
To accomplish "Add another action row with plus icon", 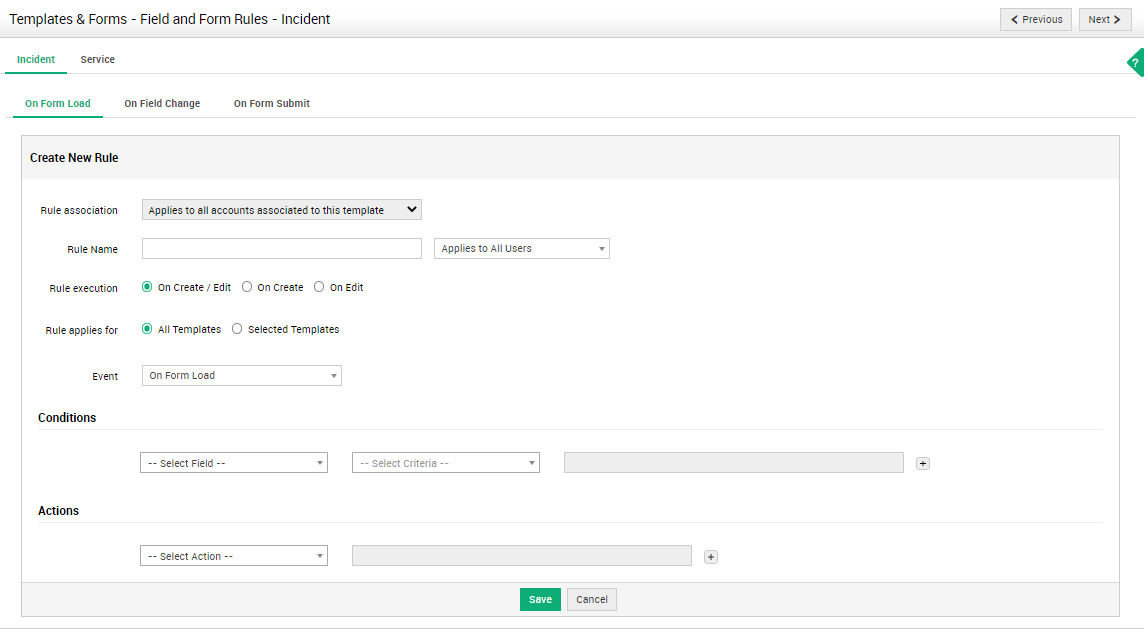I will (x=711, y=557).
